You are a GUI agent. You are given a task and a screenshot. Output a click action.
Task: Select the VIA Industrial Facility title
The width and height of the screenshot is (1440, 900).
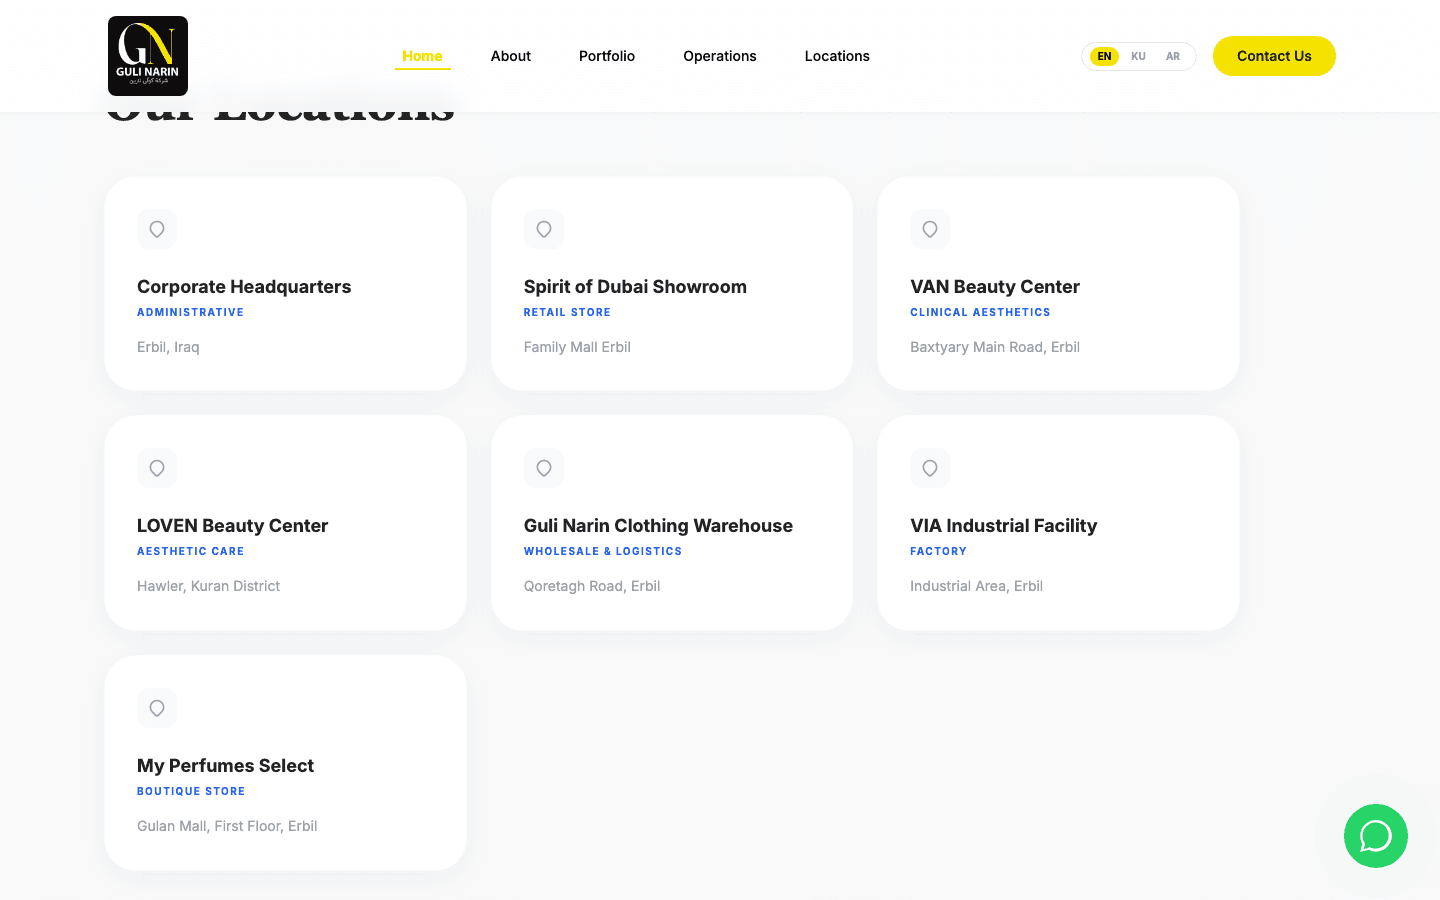(1003, 526)
